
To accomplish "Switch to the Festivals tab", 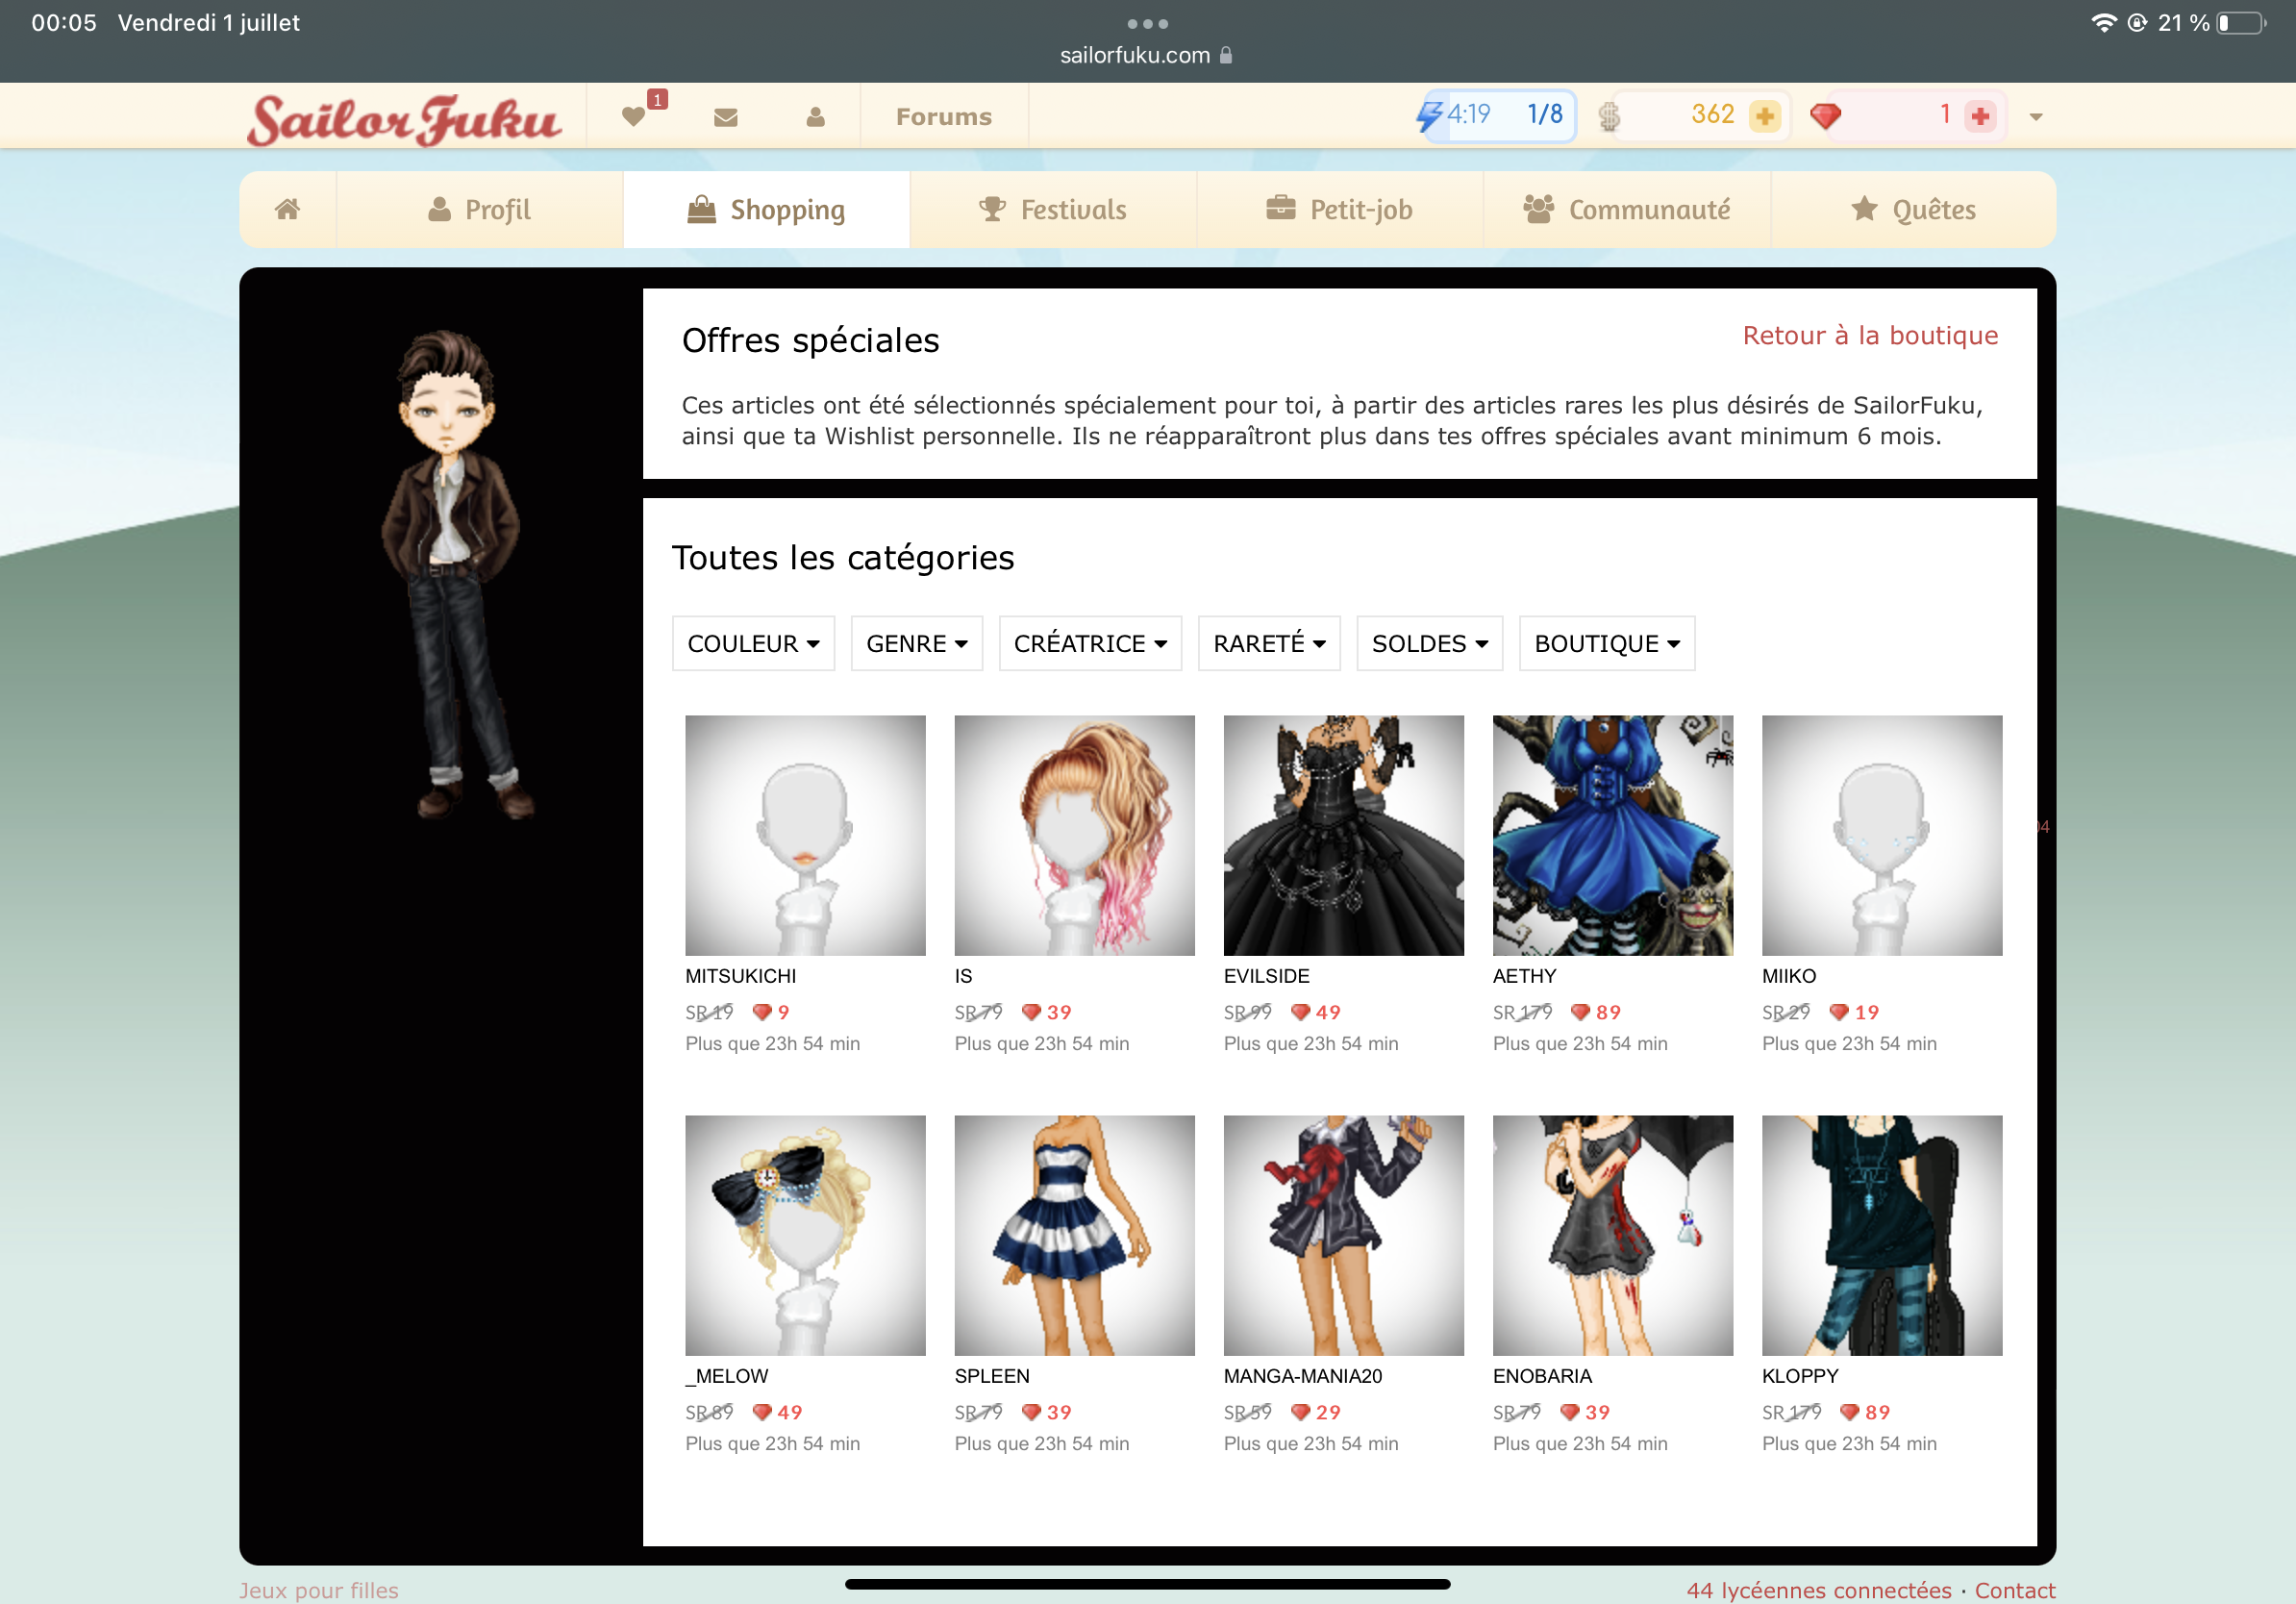I will point(1052,209).
